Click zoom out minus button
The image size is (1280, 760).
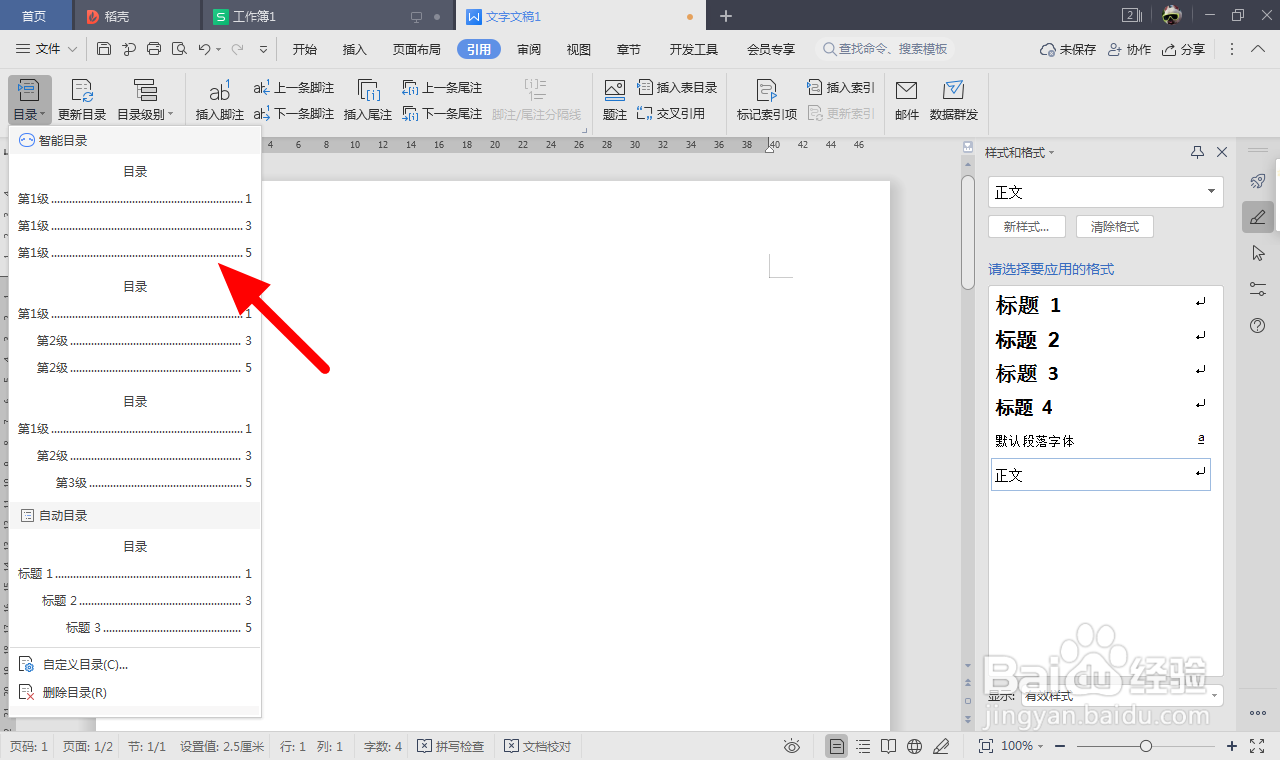click(x=1060, y=746)
